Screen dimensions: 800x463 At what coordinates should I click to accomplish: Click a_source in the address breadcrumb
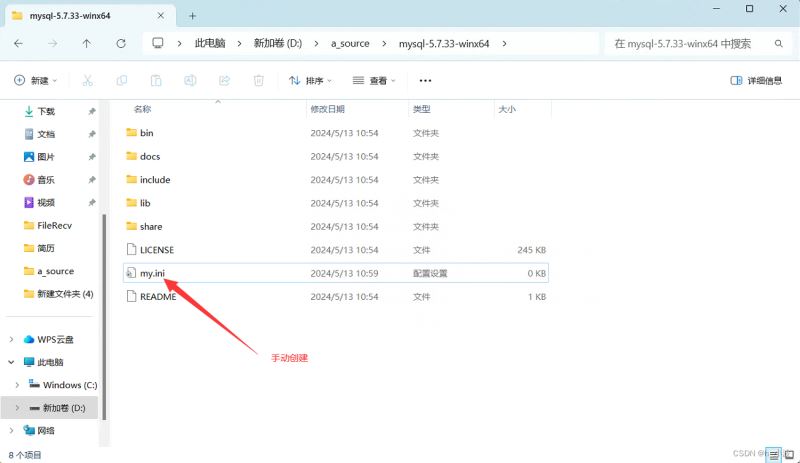tap(349, 44)
